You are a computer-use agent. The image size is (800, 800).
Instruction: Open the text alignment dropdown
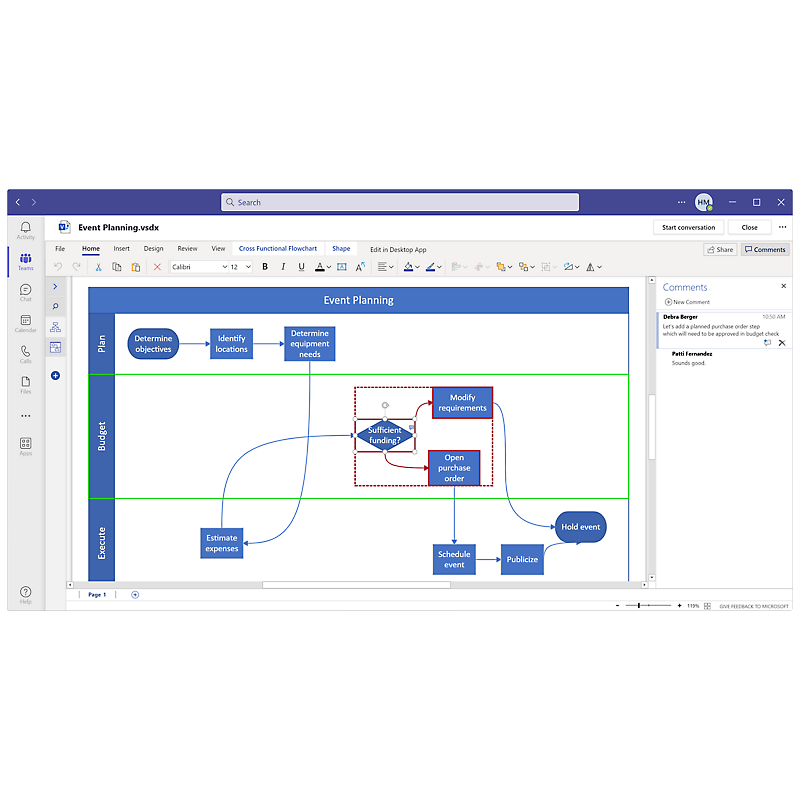(385, 266)
